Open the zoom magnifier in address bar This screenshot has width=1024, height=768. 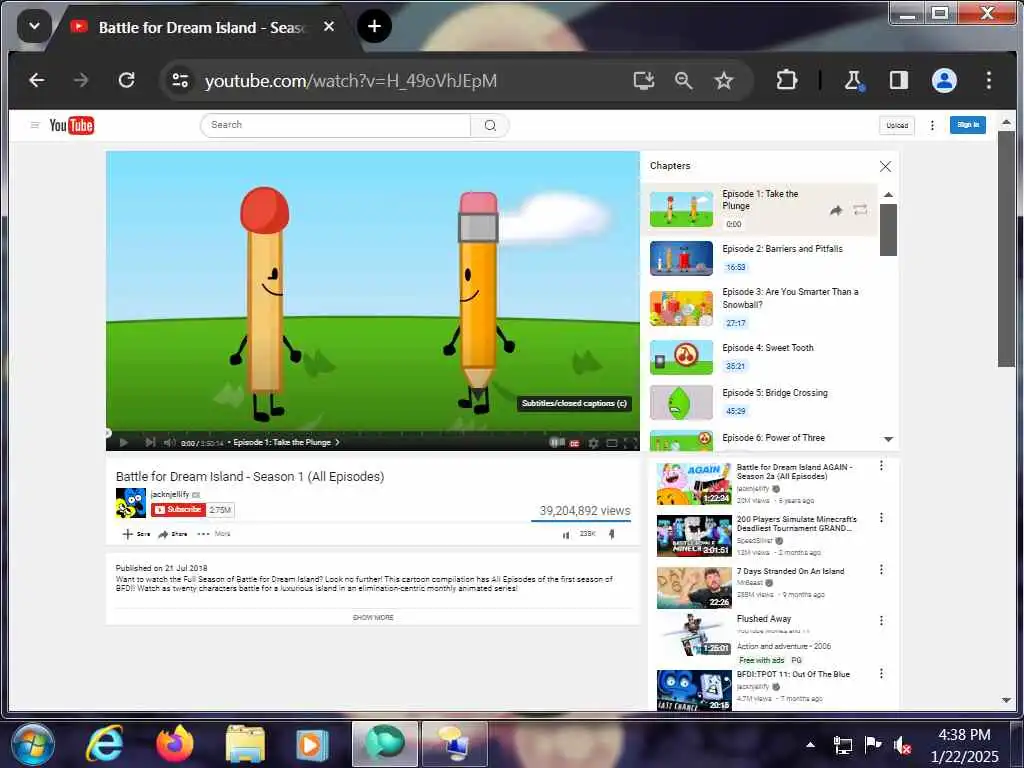tap(684, 80)
